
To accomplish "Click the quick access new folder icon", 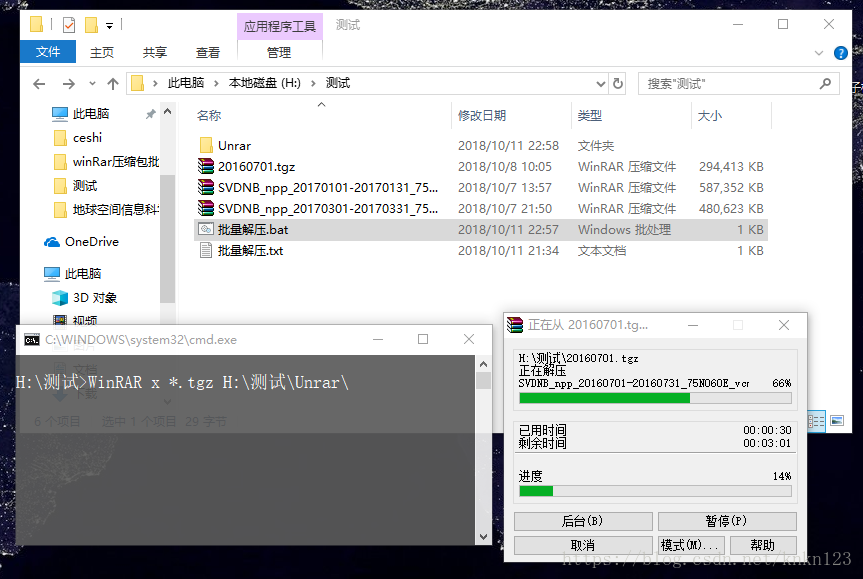I will click(91, 25).
